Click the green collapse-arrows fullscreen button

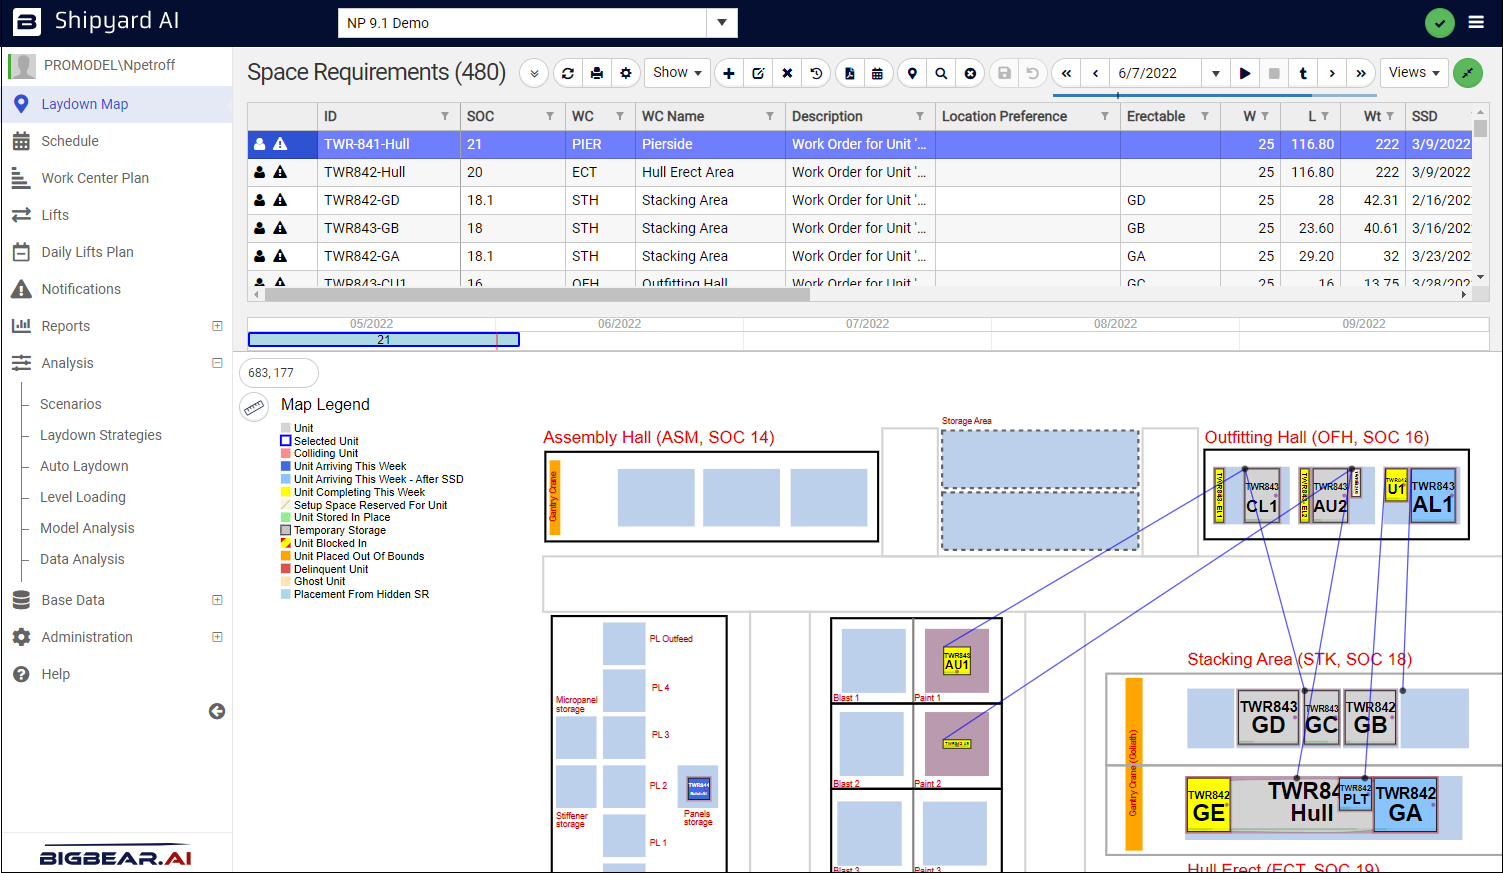(x=1468, y=73)
